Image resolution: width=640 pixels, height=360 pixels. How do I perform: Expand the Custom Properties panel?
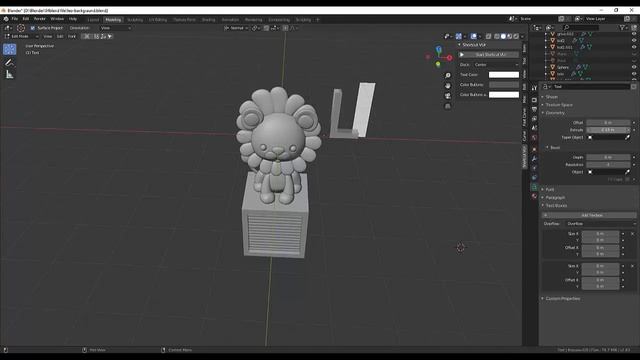click(x=562, y=298)
